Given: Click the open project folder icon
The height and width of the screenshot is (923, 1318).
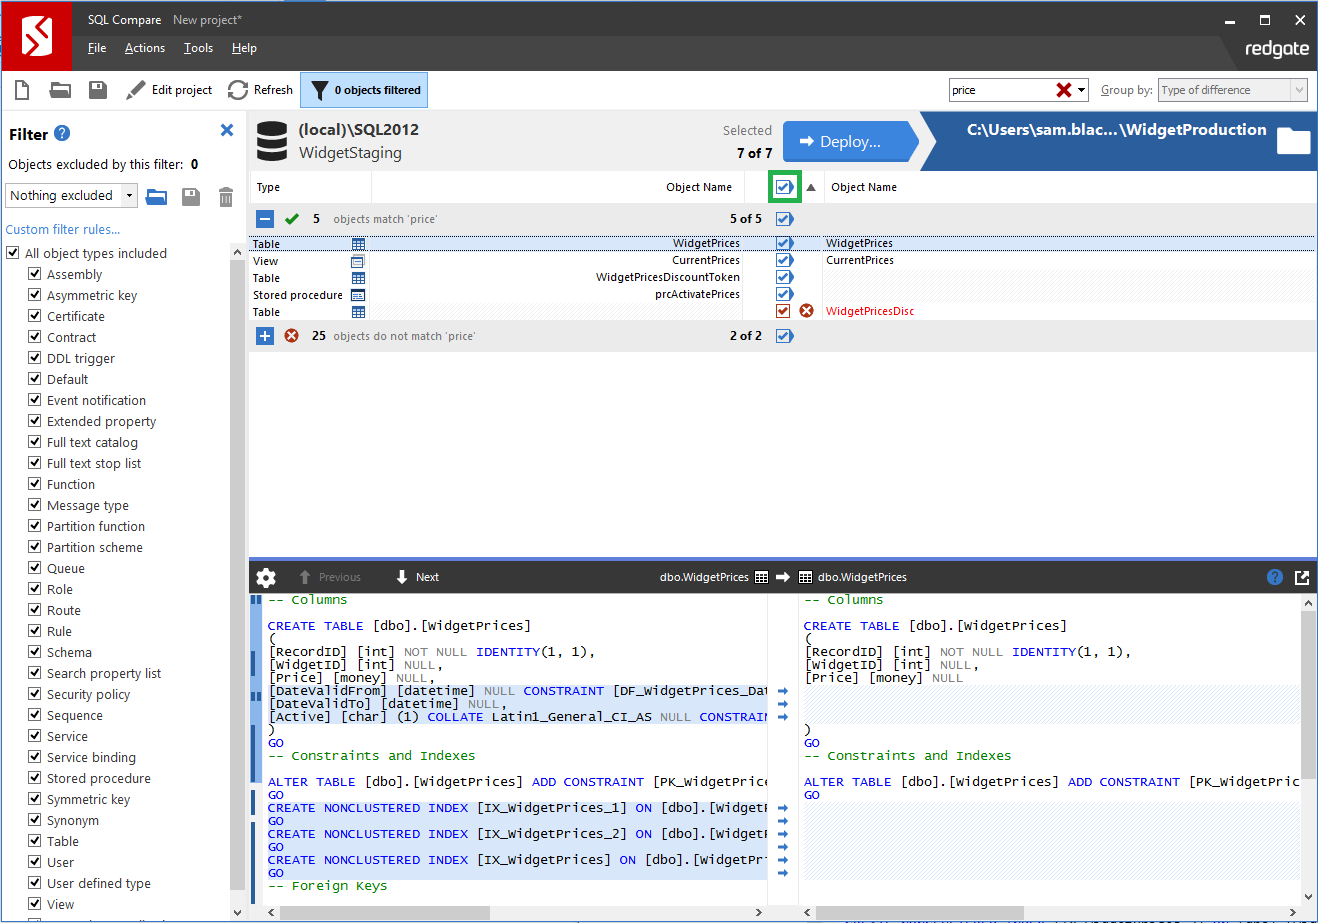Looking at the screenshot, I should (60, 90).
